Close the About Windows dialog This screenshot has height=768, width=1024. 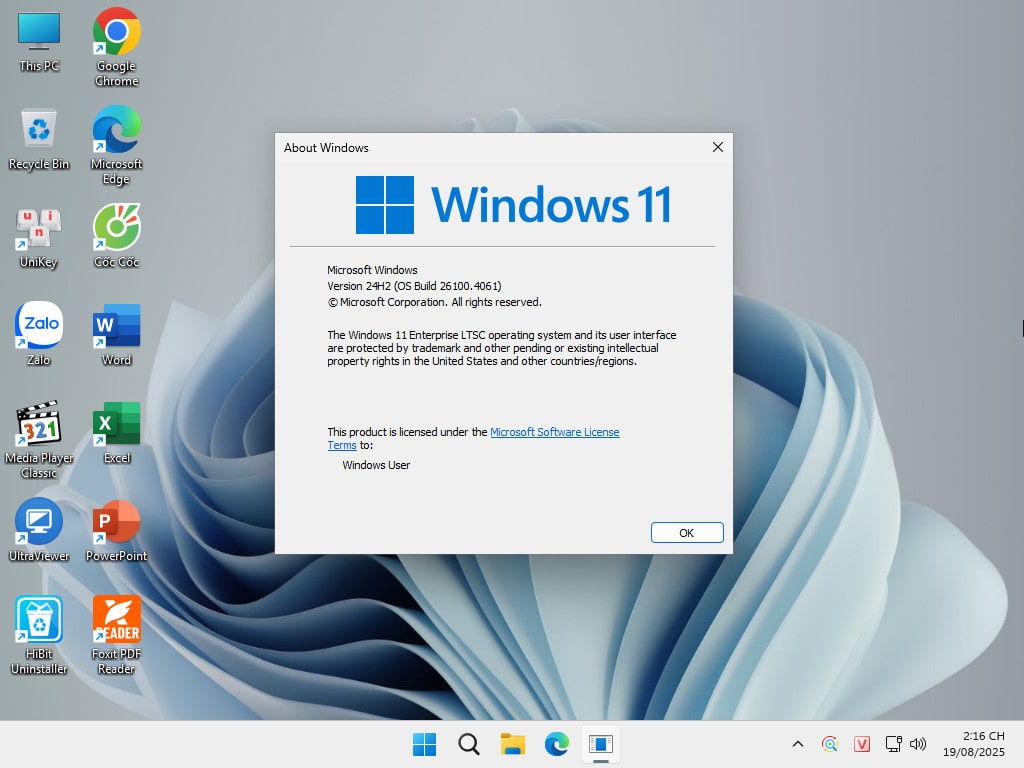[x=718, y=147]
